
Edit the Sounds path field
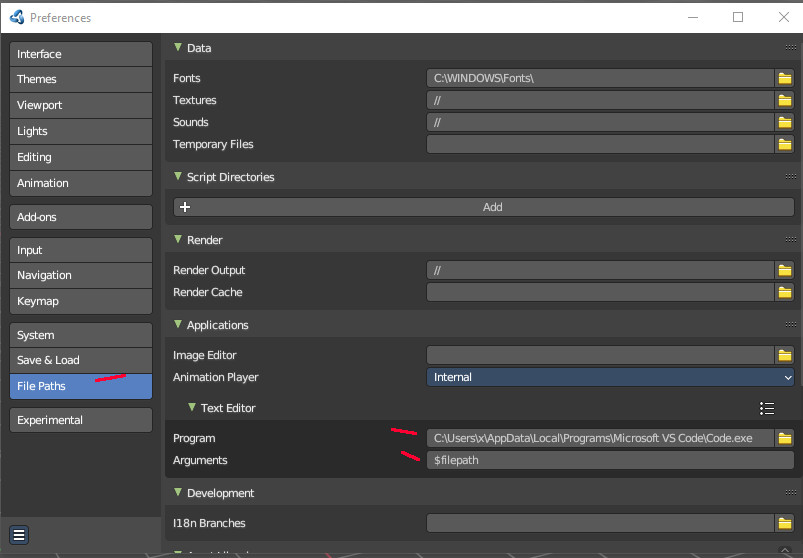pos(600,122)
